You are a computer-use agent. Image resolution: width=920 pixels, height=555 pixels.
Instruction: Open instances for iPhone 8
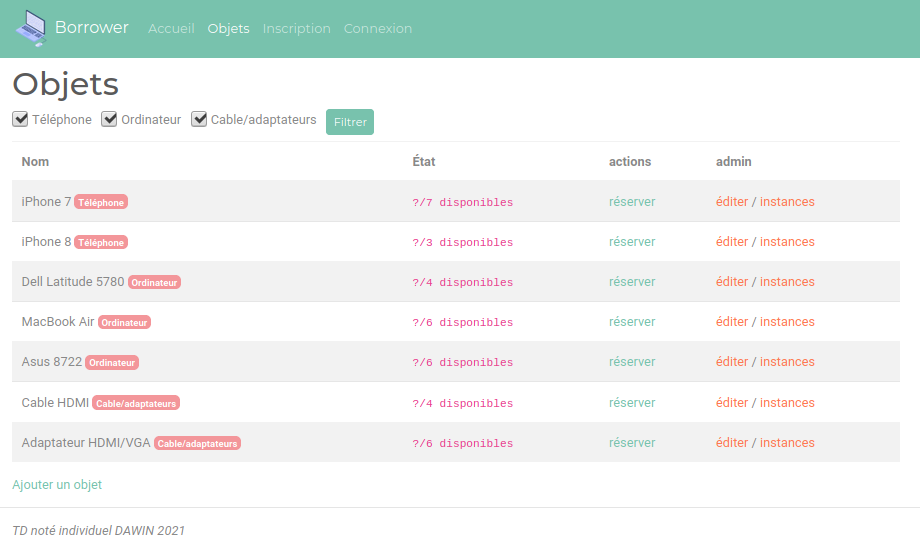pos(787,242)
